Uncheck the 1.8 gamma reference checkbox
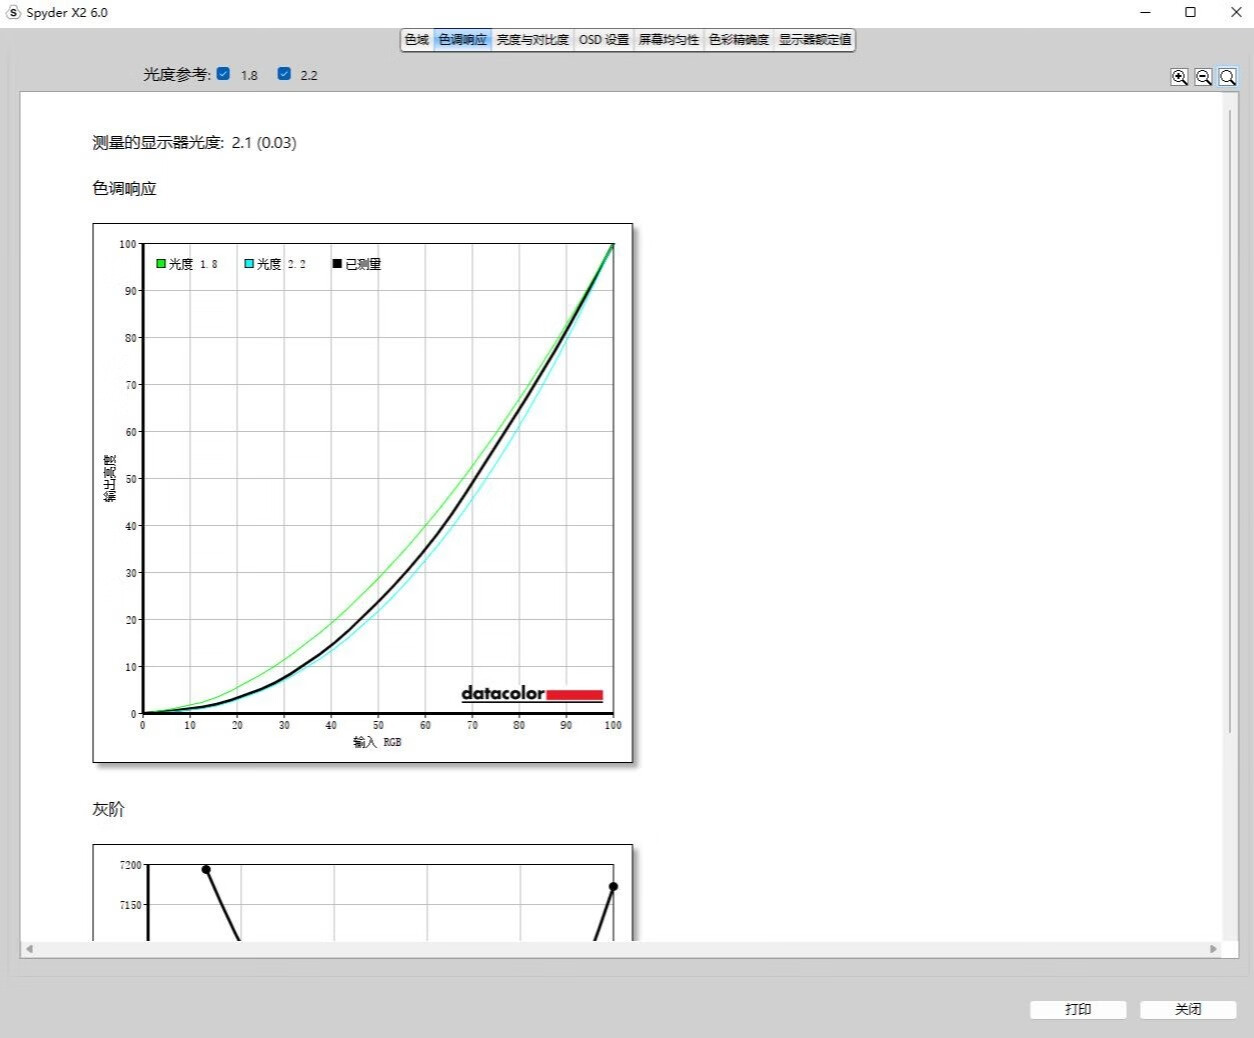This screenshot has height=1038, width=1254. [223, 74]
